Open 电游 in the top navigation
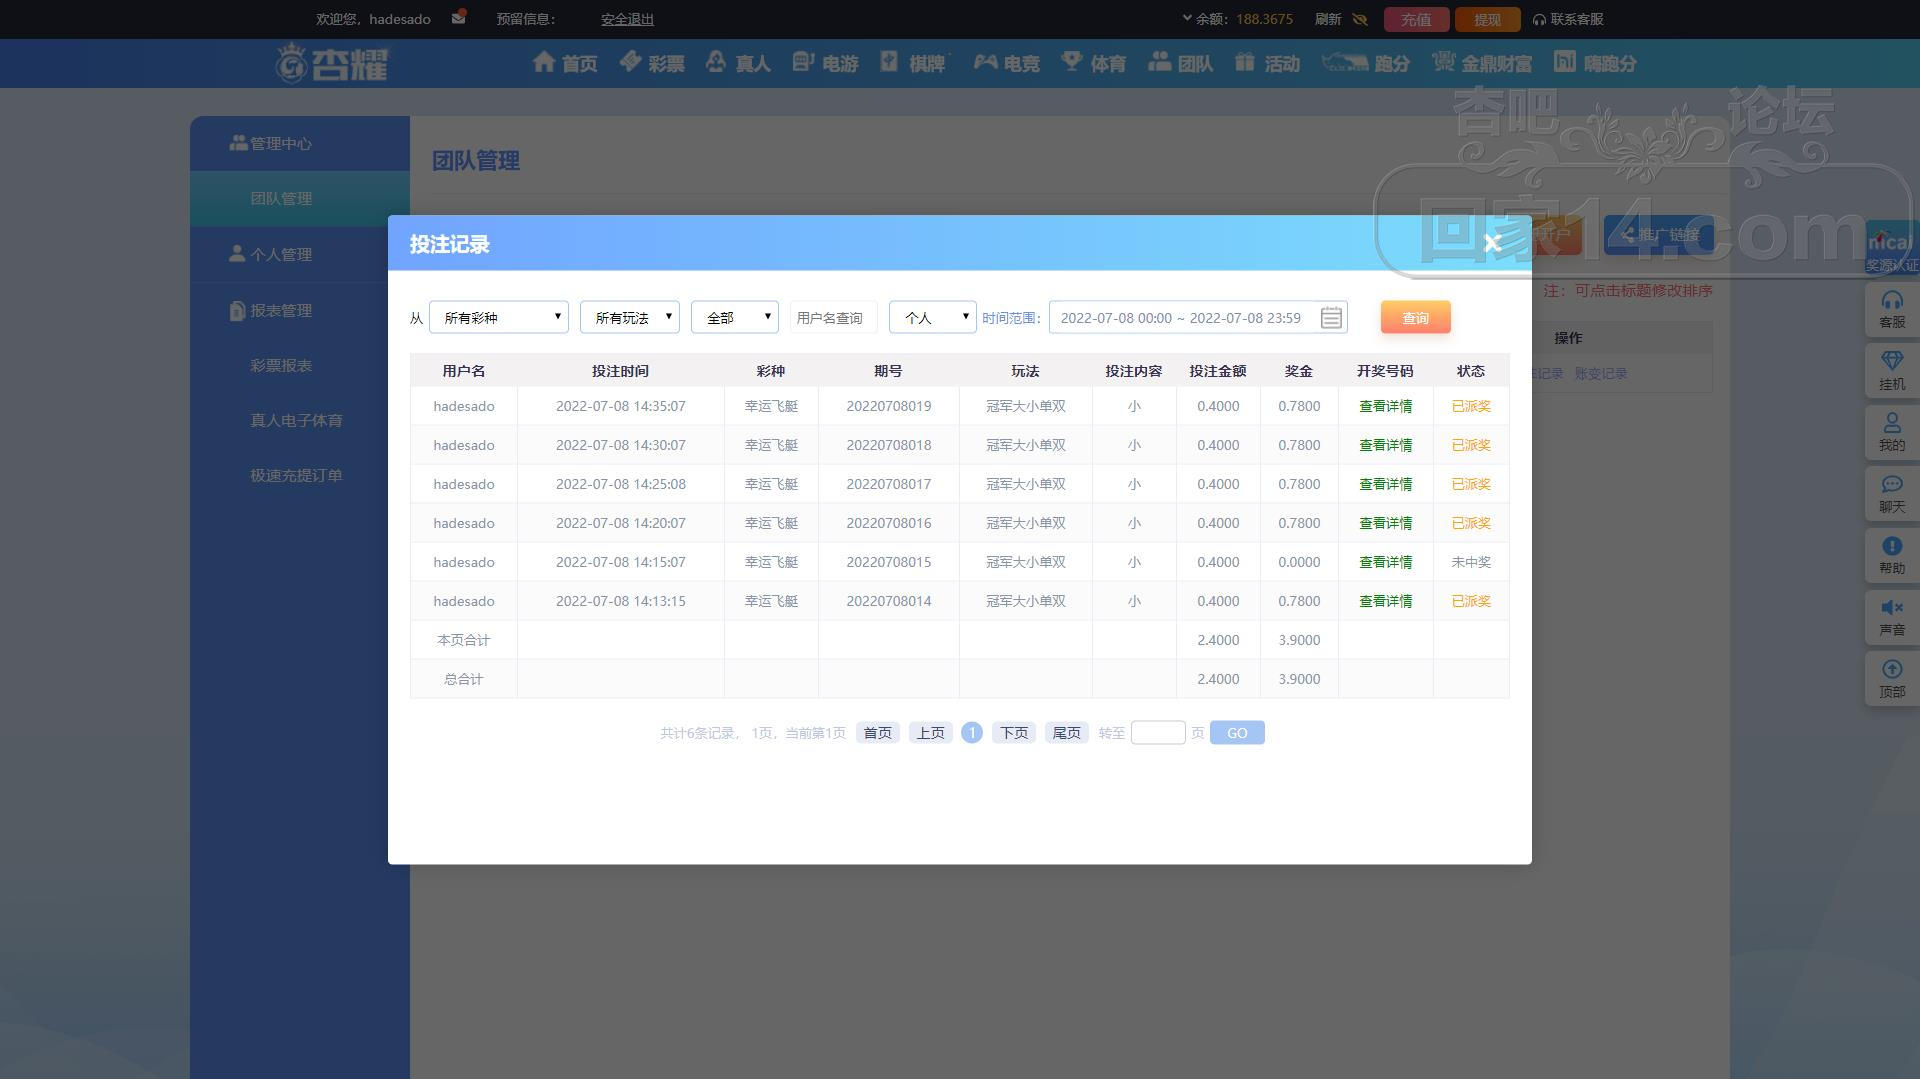 (x=826, y=63)
